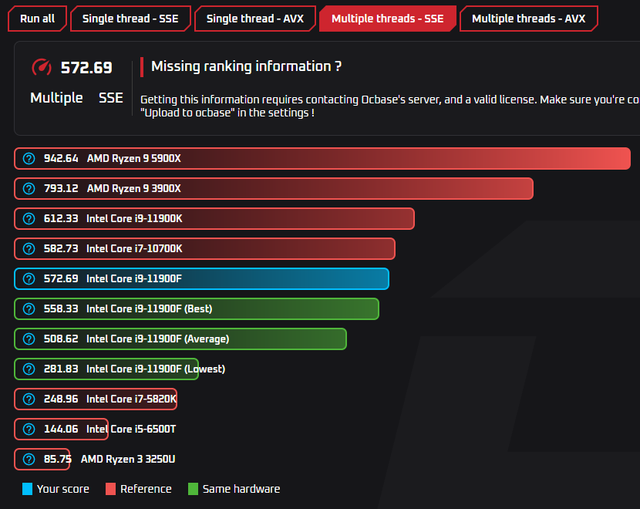Click the large 572.69 score at top

(86, 68)
